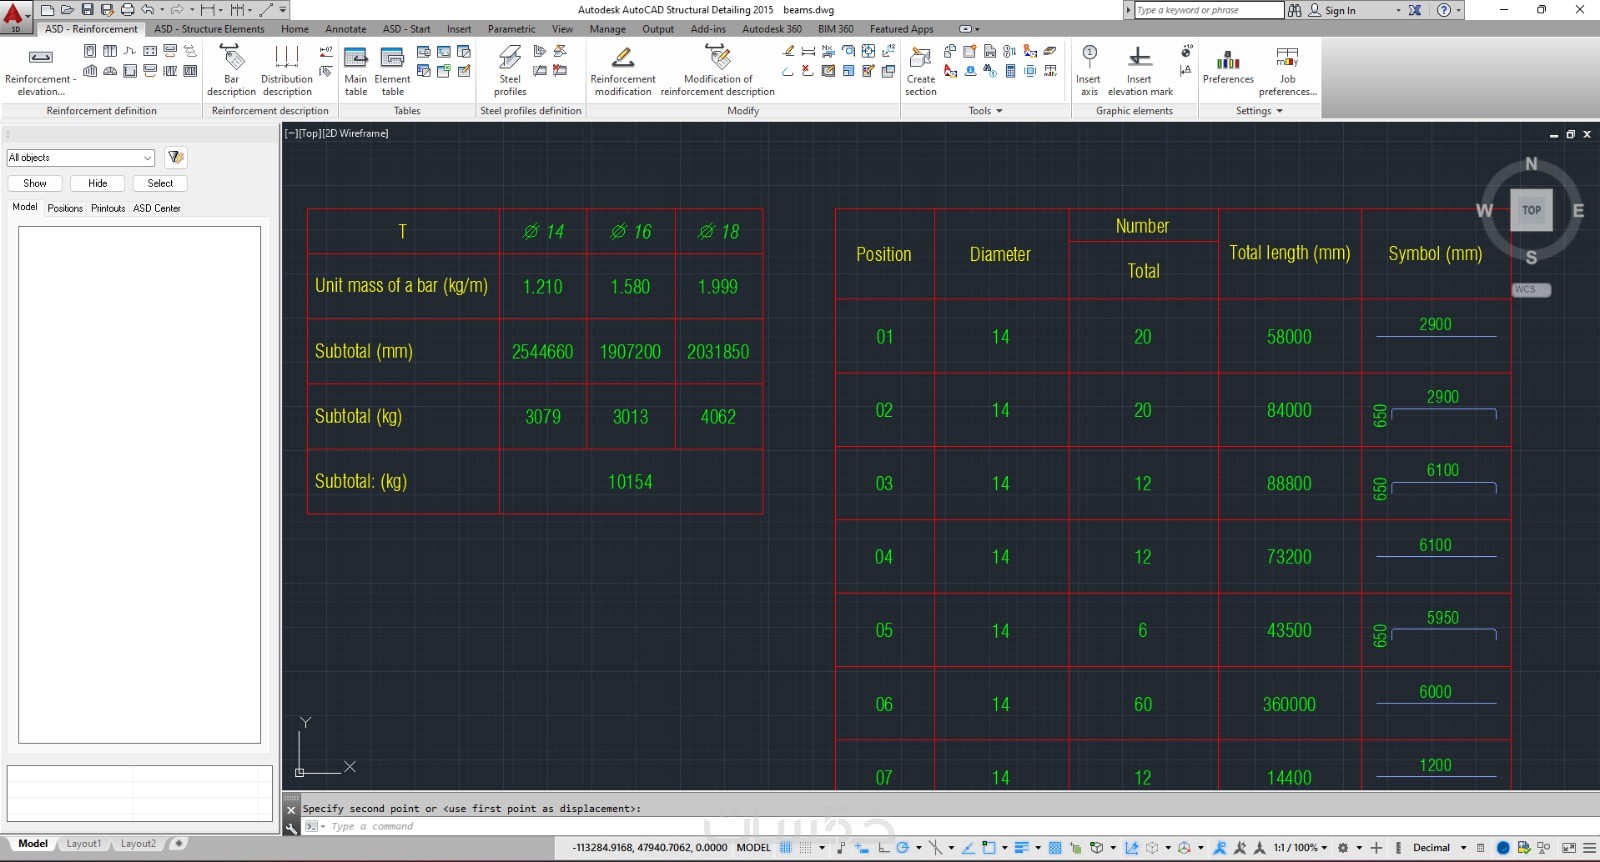Click the Total length value 360000

pos(1289,705)
